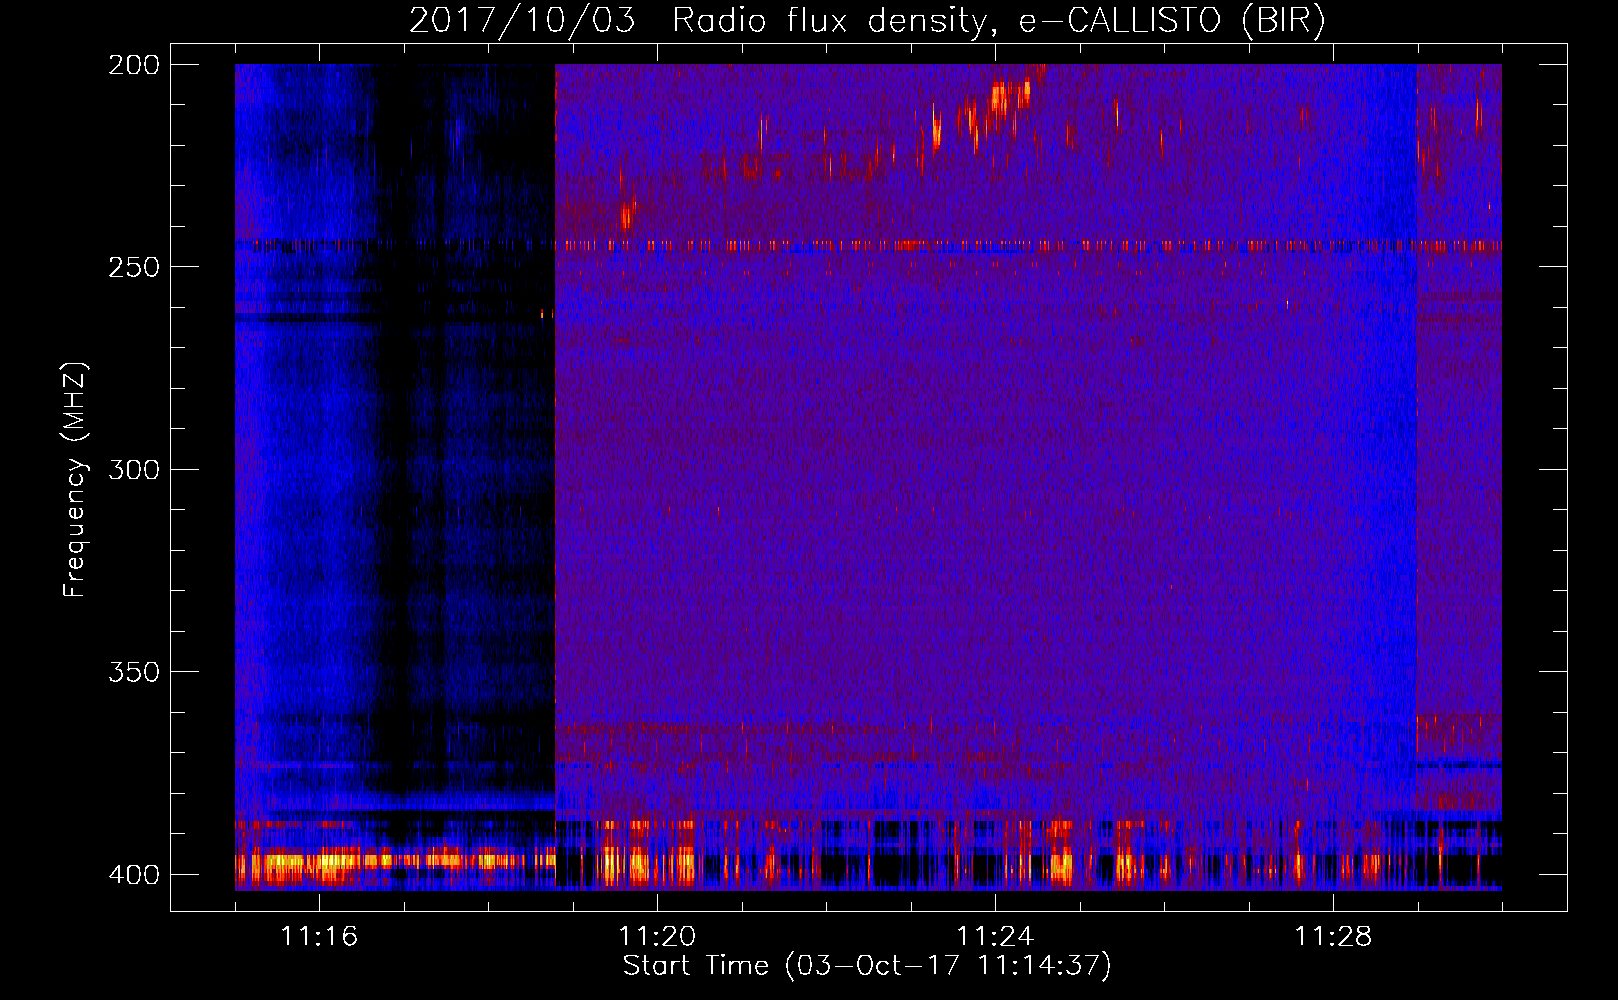Click the plot title 'Radio flux density, e-CALLISTO (BIR)'
Viewport: 1618px width, 1000px height.
click(x=998, y=21)
